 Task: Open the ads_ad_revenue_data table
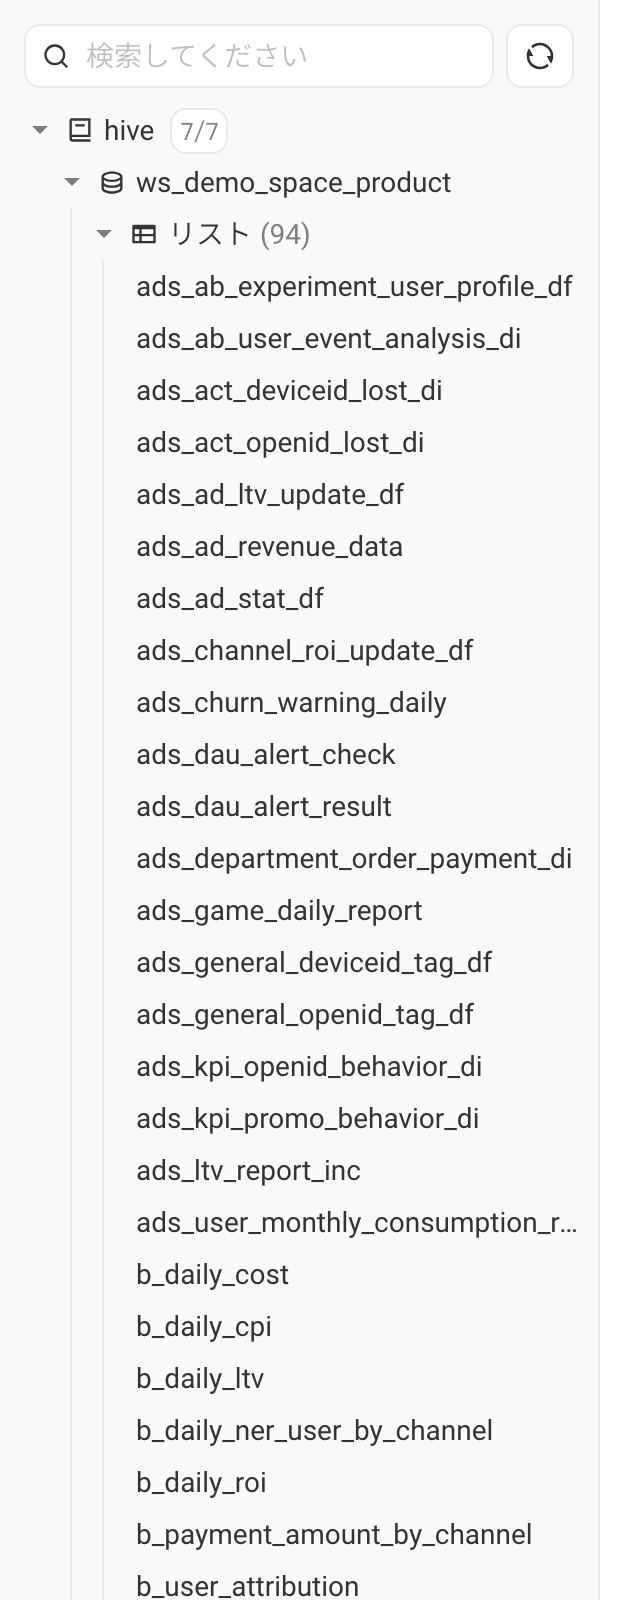tap(270, 547)
